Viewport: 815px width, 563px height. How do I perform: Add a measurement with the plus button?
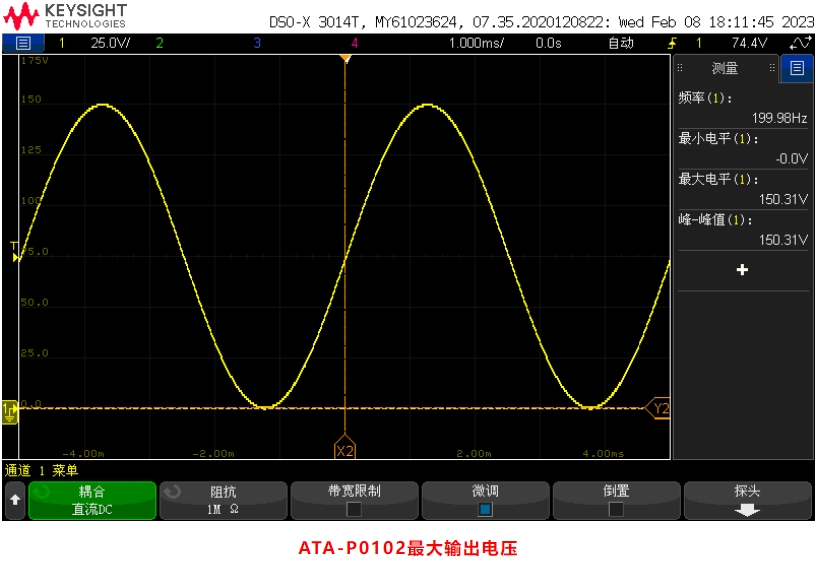pyautogui.click(x=742, y=269)
